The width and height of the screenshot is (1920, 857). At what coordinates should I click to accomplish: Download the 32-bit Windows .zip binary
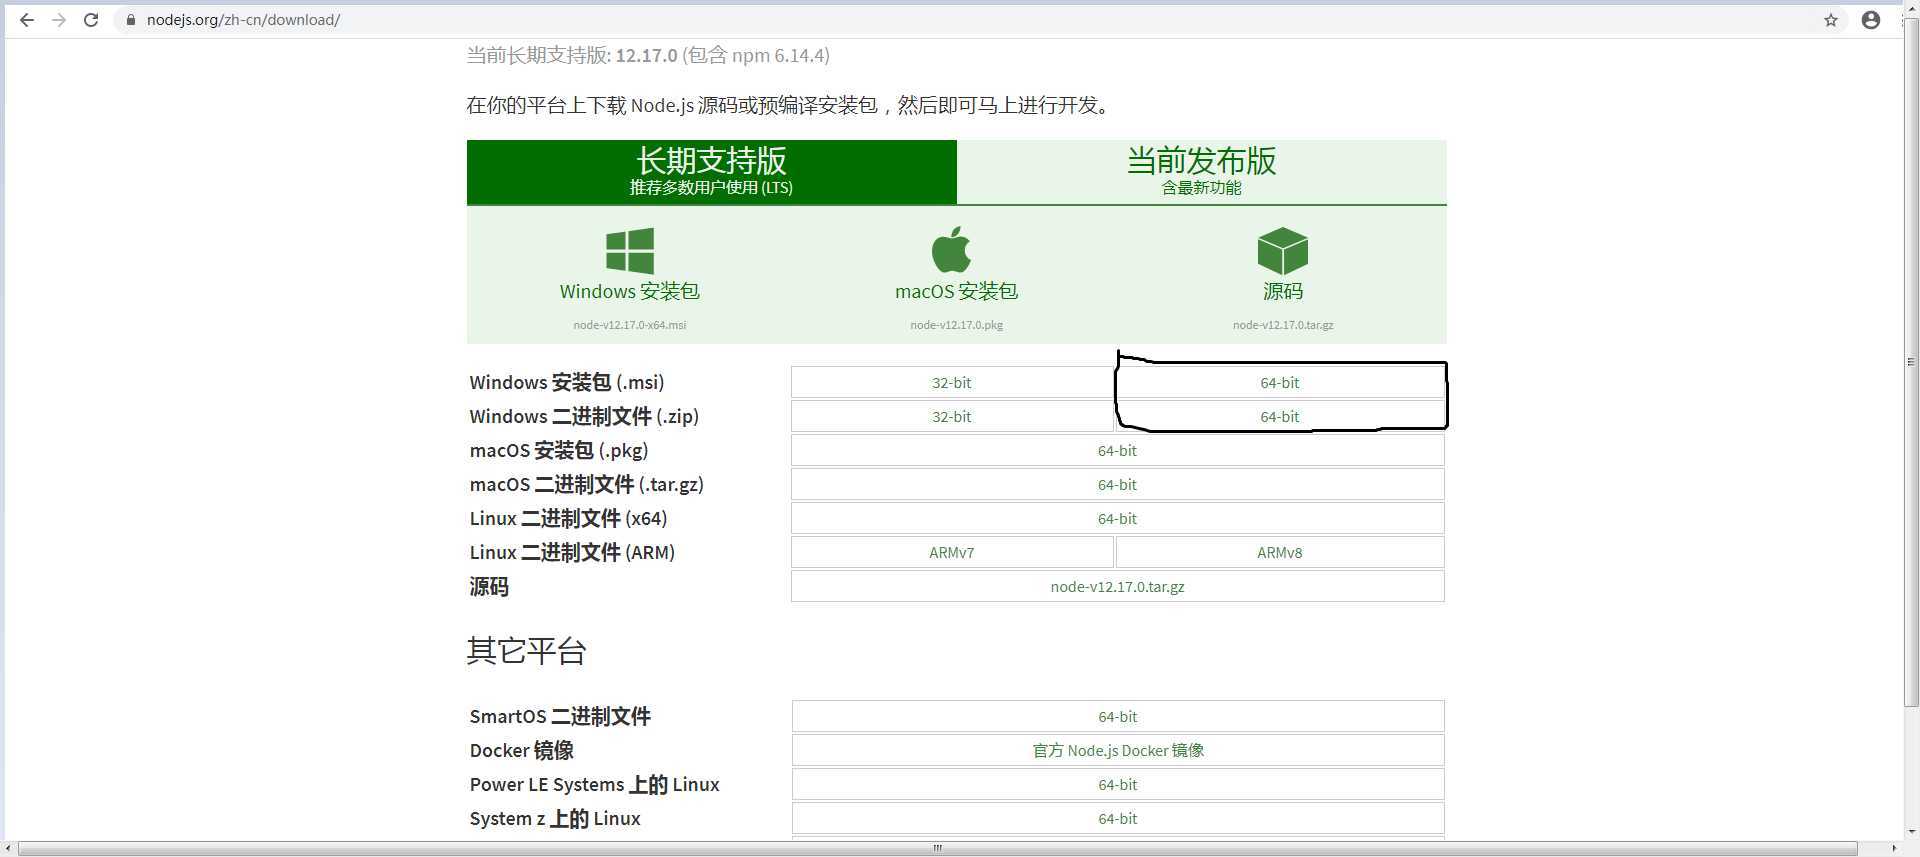[x=952, y=417]
